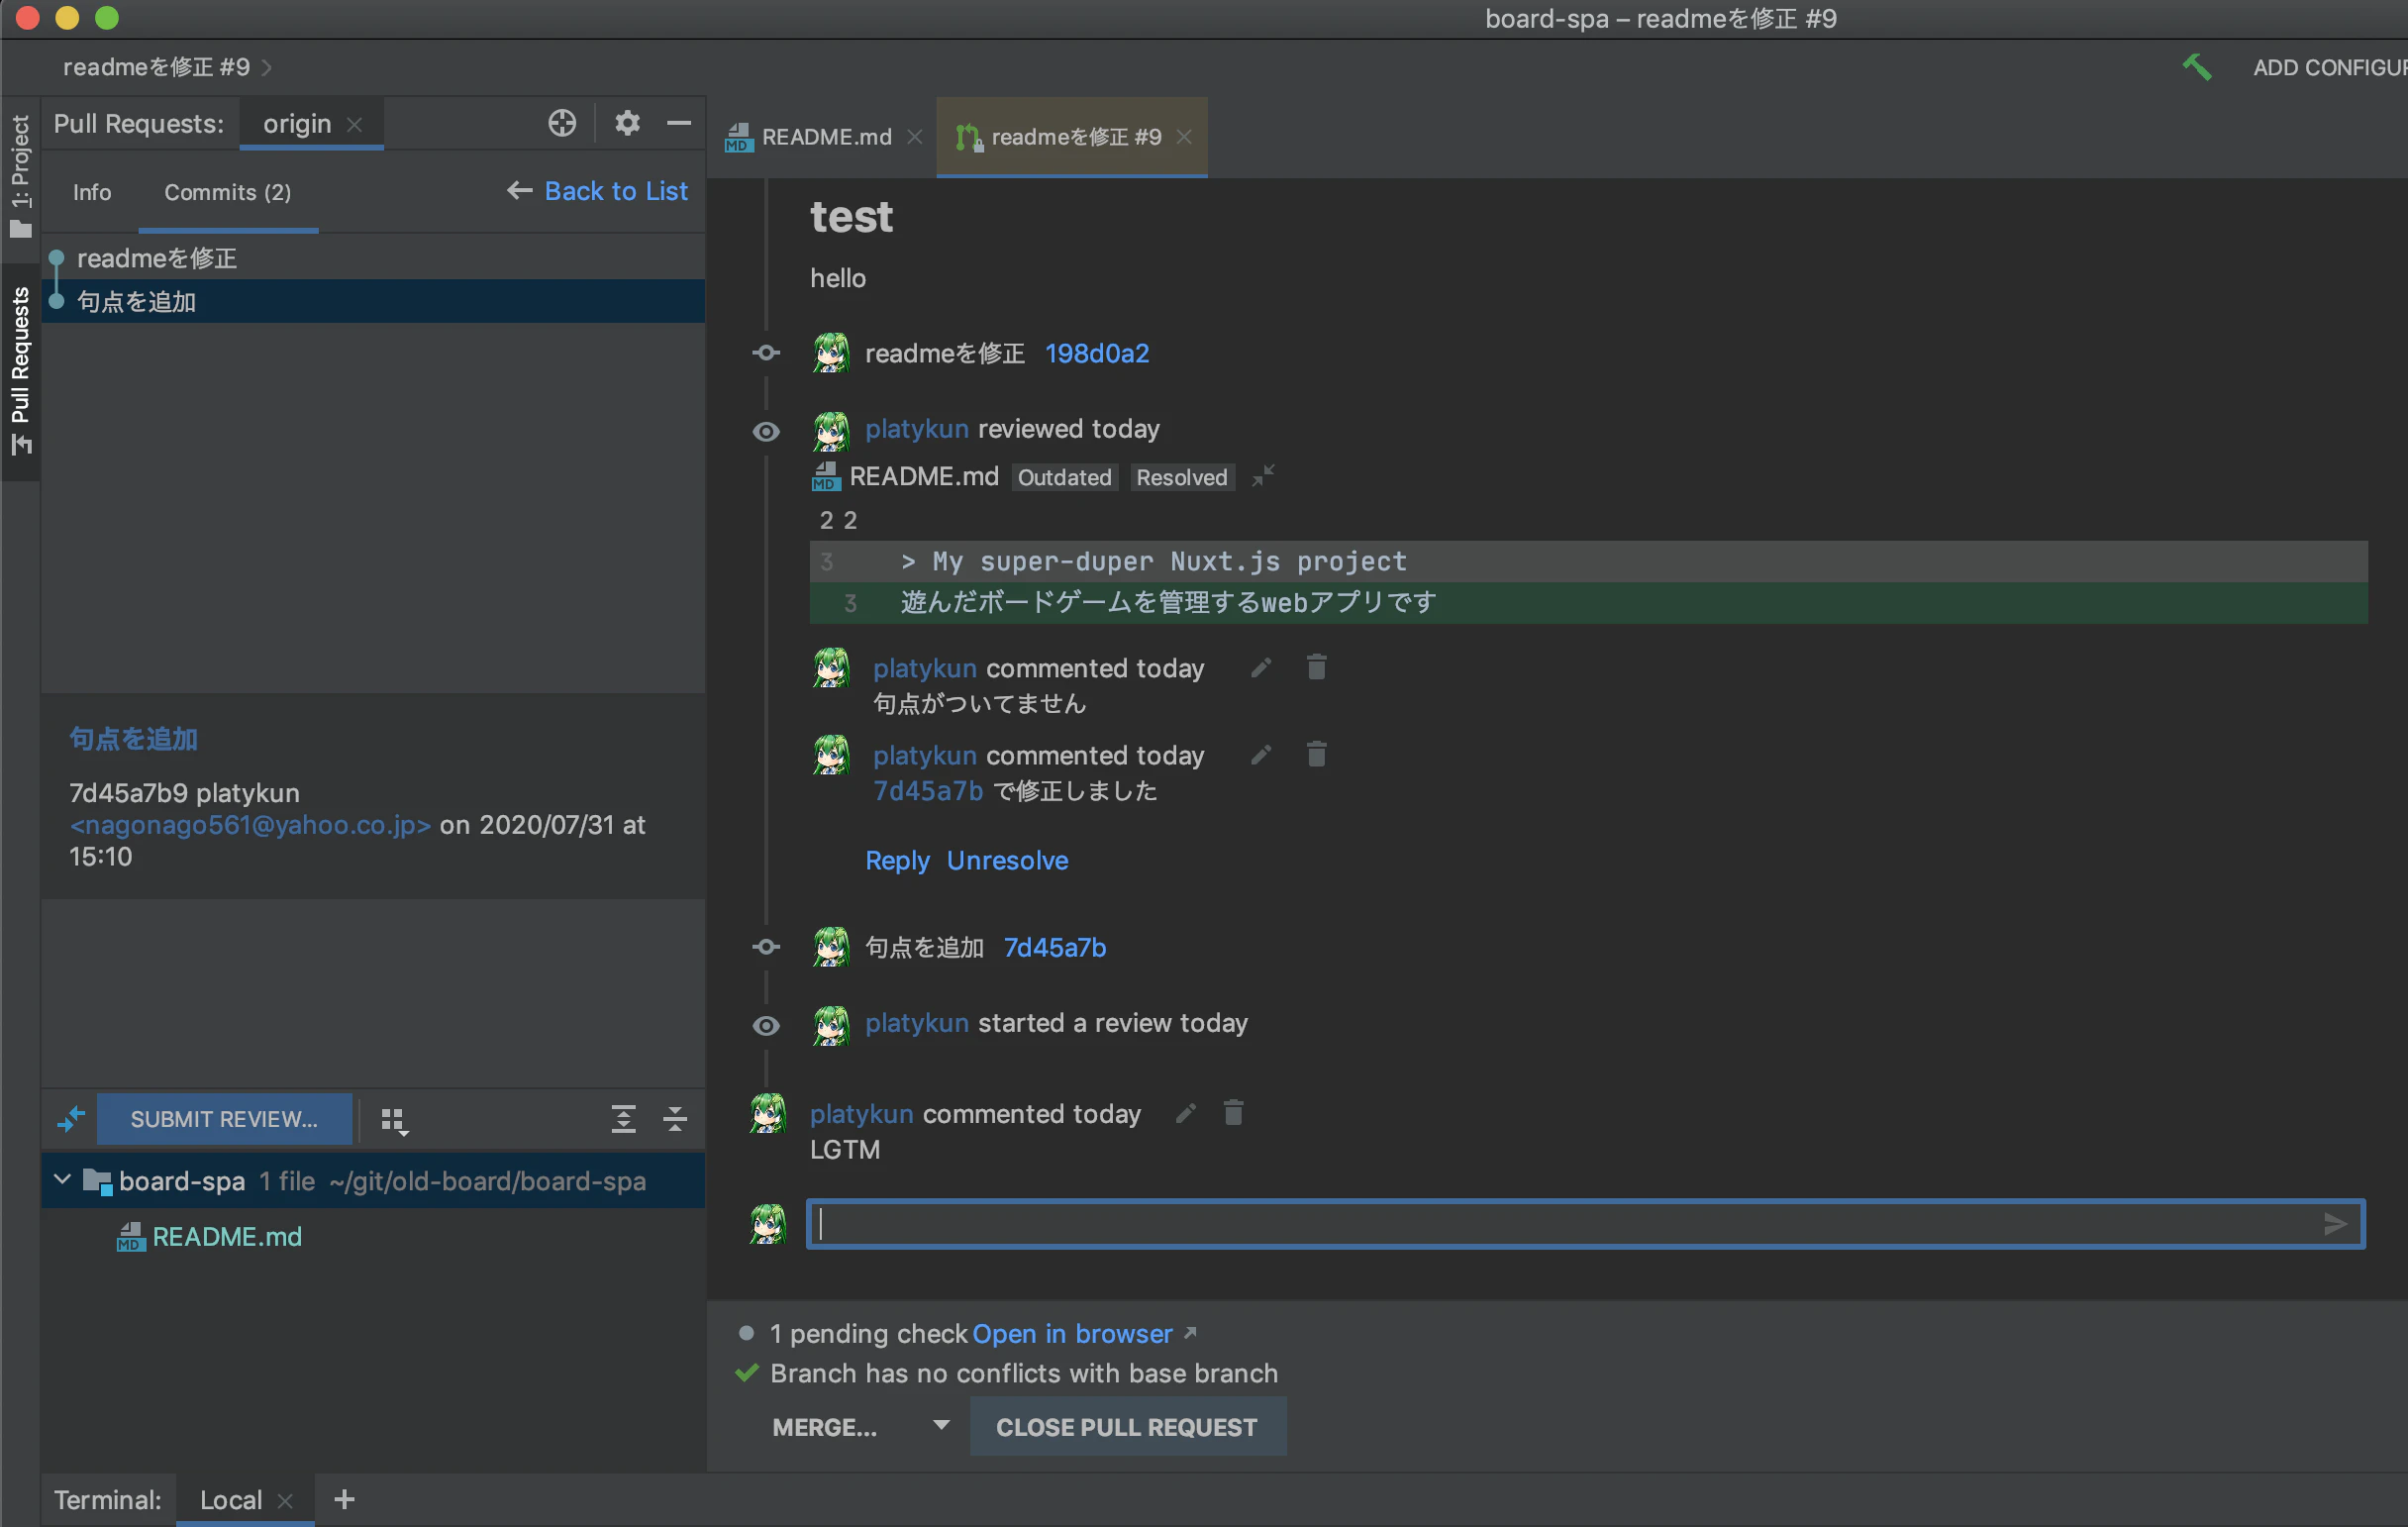
Task: Open the Pull Requests panel settings gear
Action: point(627,123)
